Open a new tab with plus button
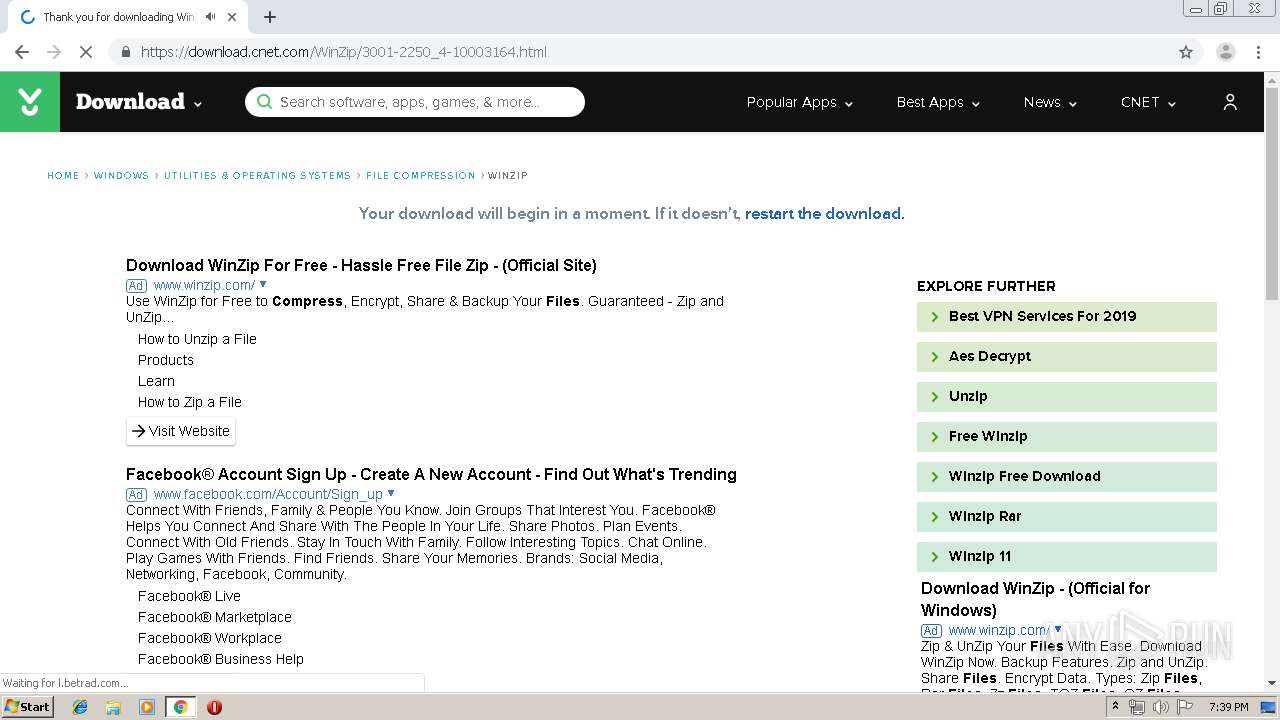 click(269, 17)
